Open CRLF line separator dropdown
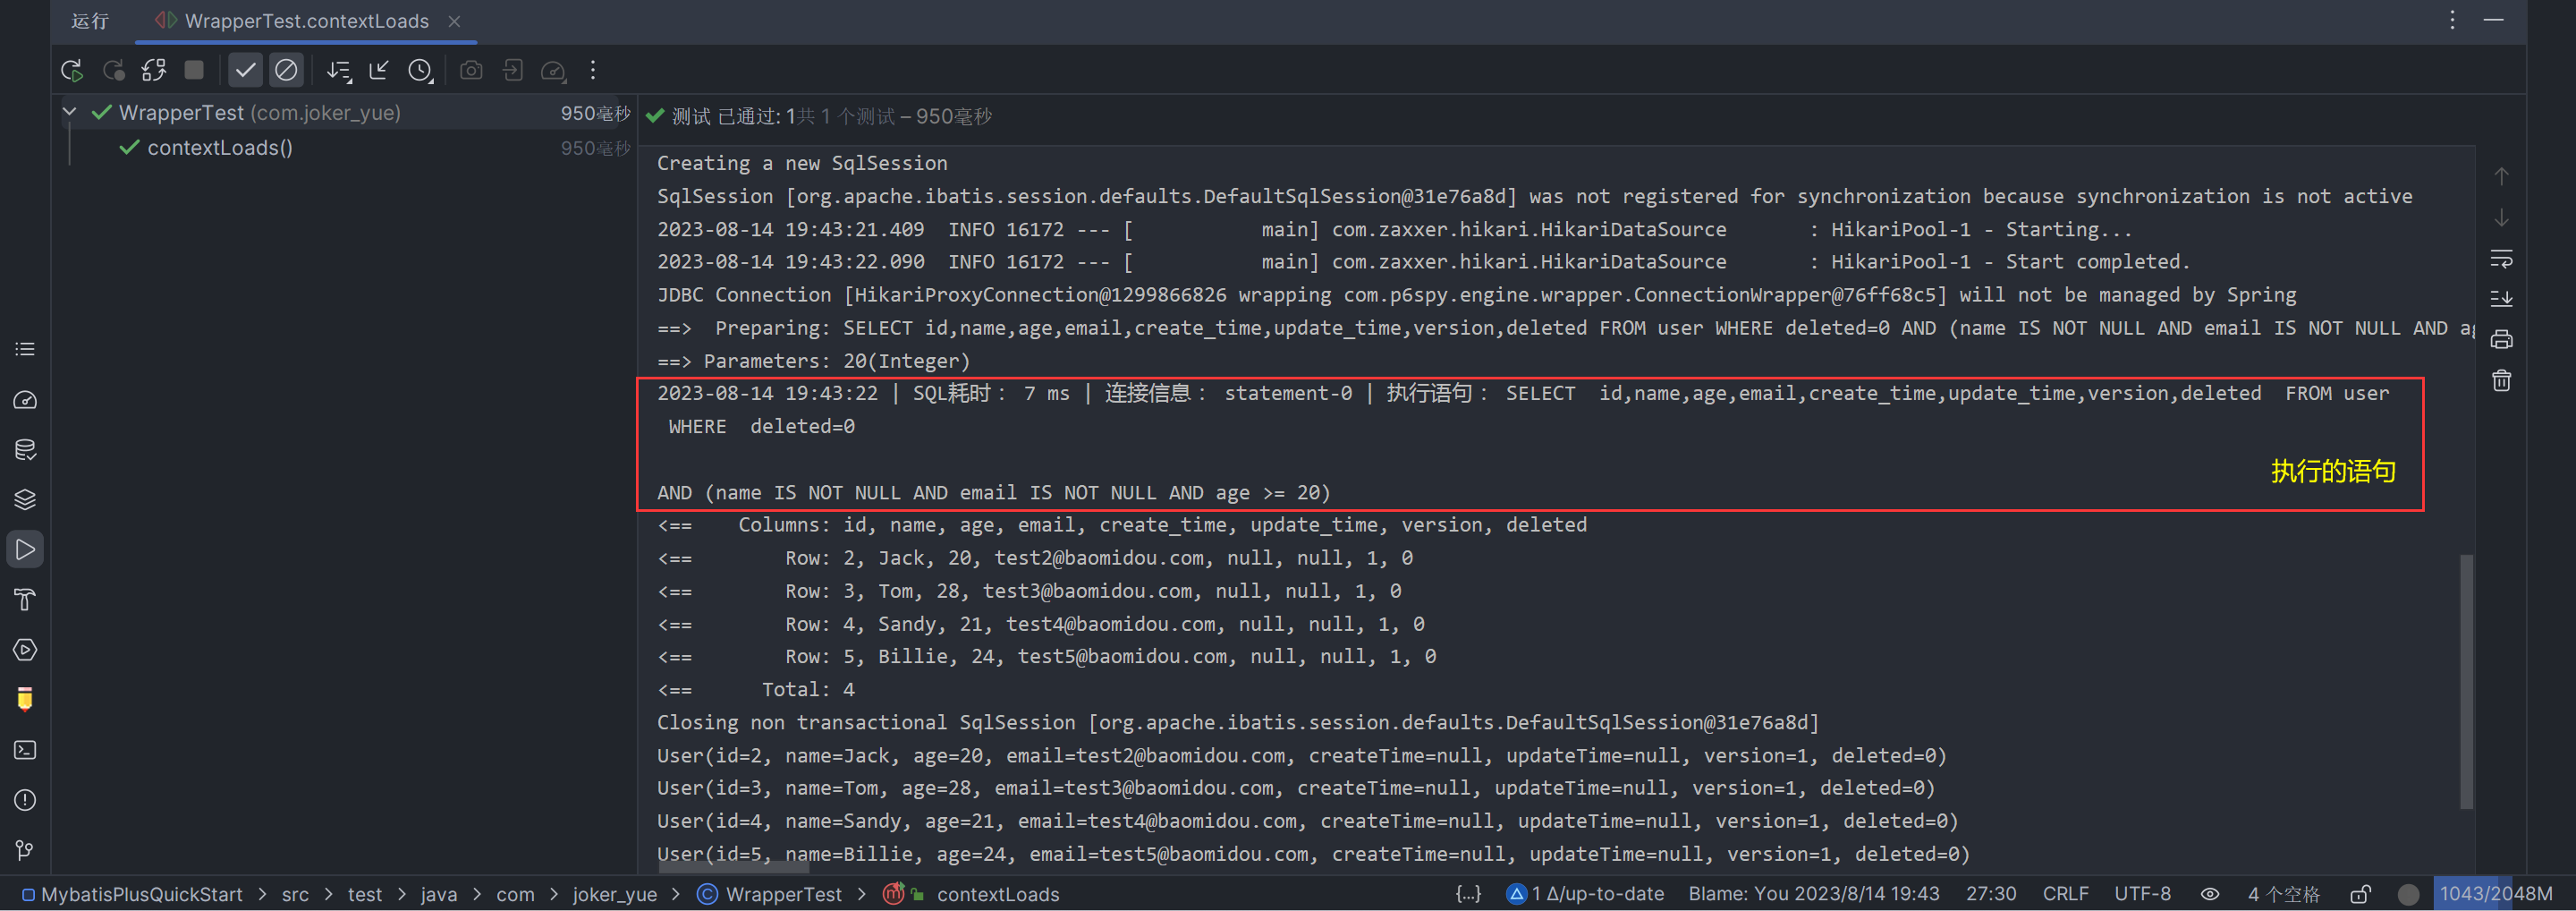 click(2064, 894)
